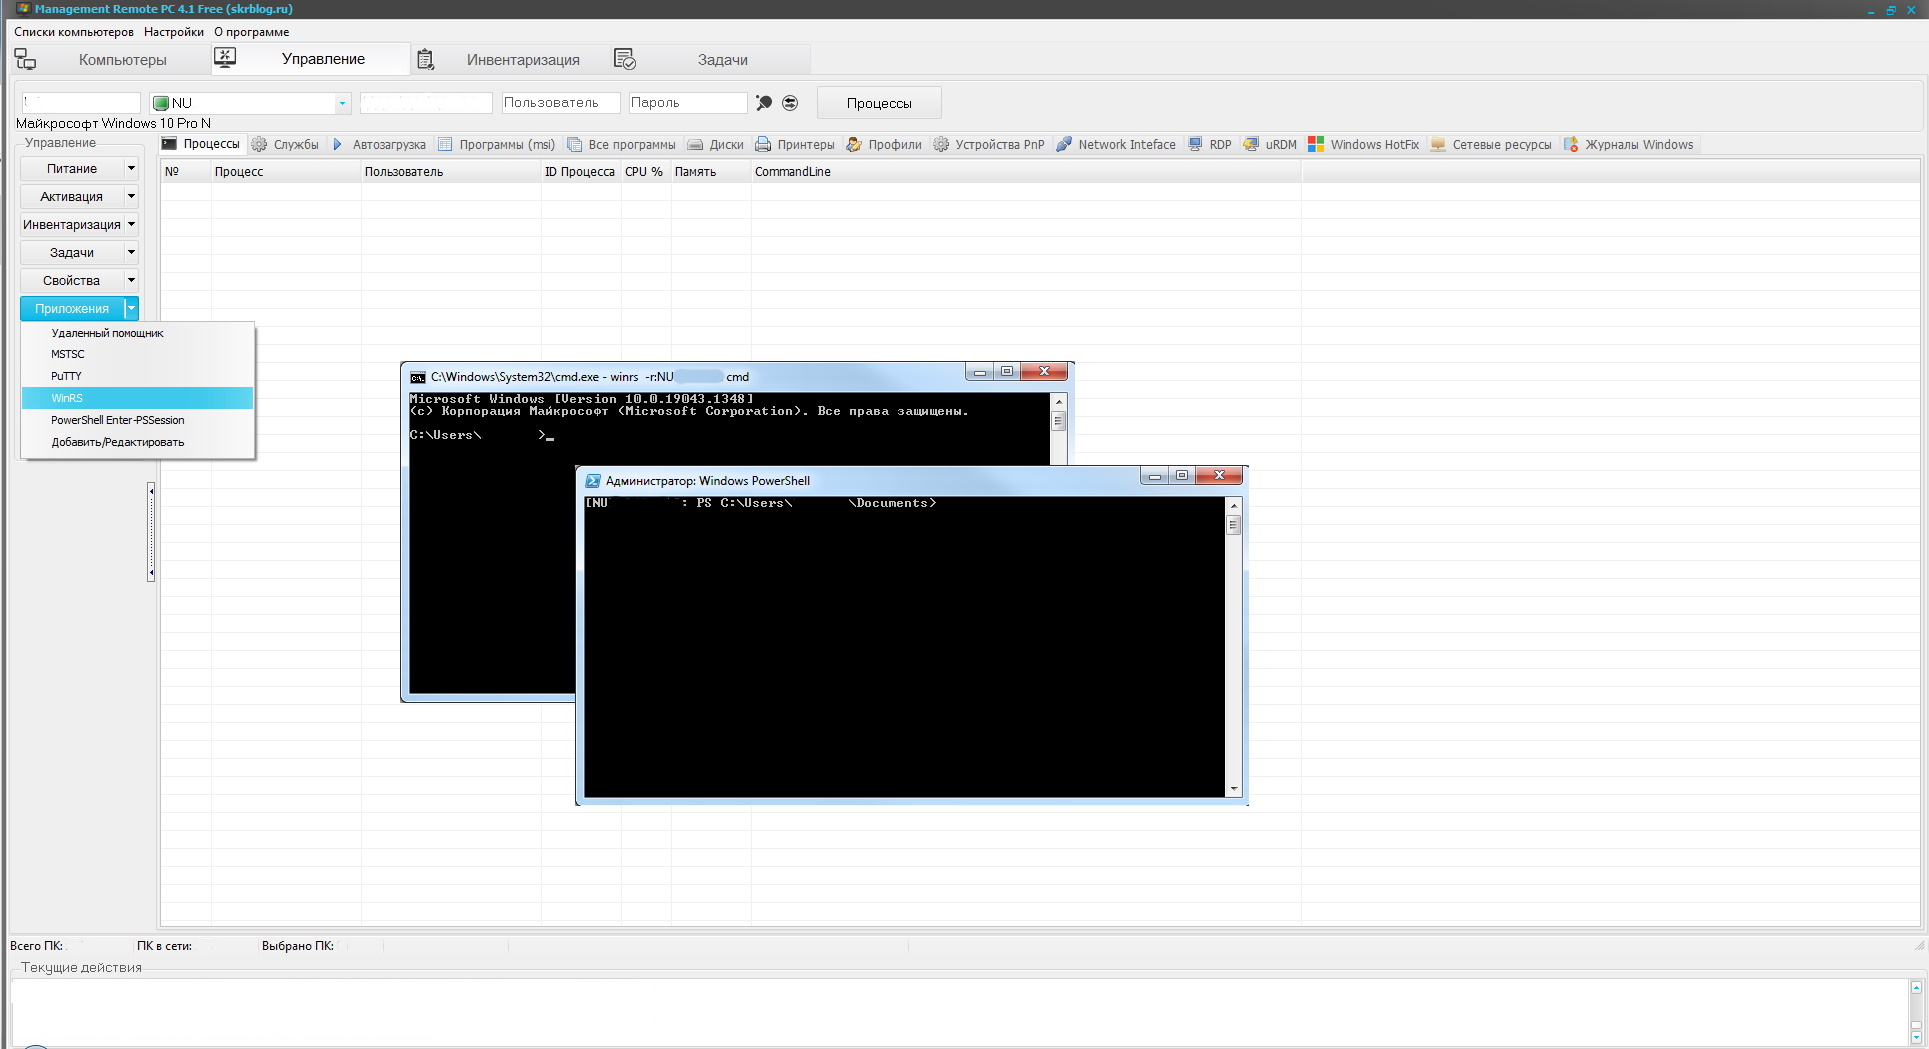The height and width of the screenshot is (1049, 1929).
Task: Expand the Активация dropdown arrow
Action: [131, 196]
